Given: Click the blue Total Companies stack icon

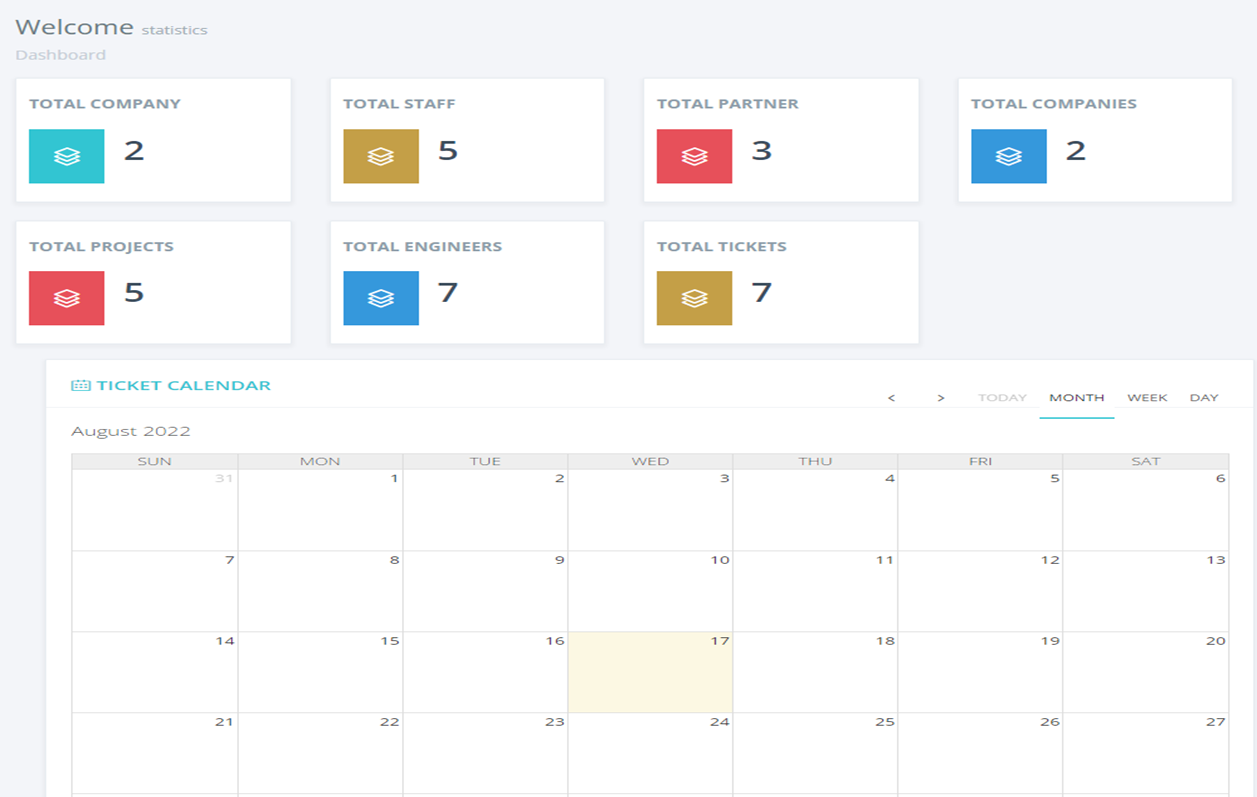Looking at the screenshot, I should [x=1008, y=156].
